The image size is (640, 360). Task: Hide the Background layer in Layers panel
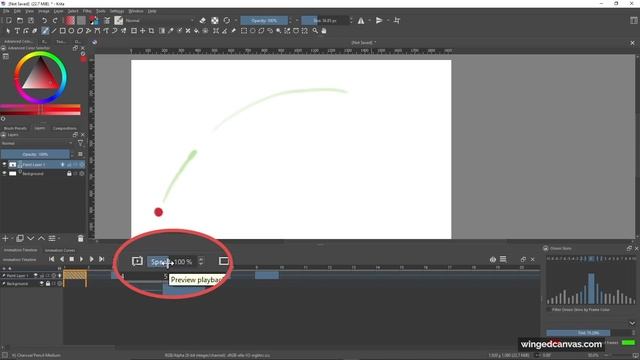4,173
